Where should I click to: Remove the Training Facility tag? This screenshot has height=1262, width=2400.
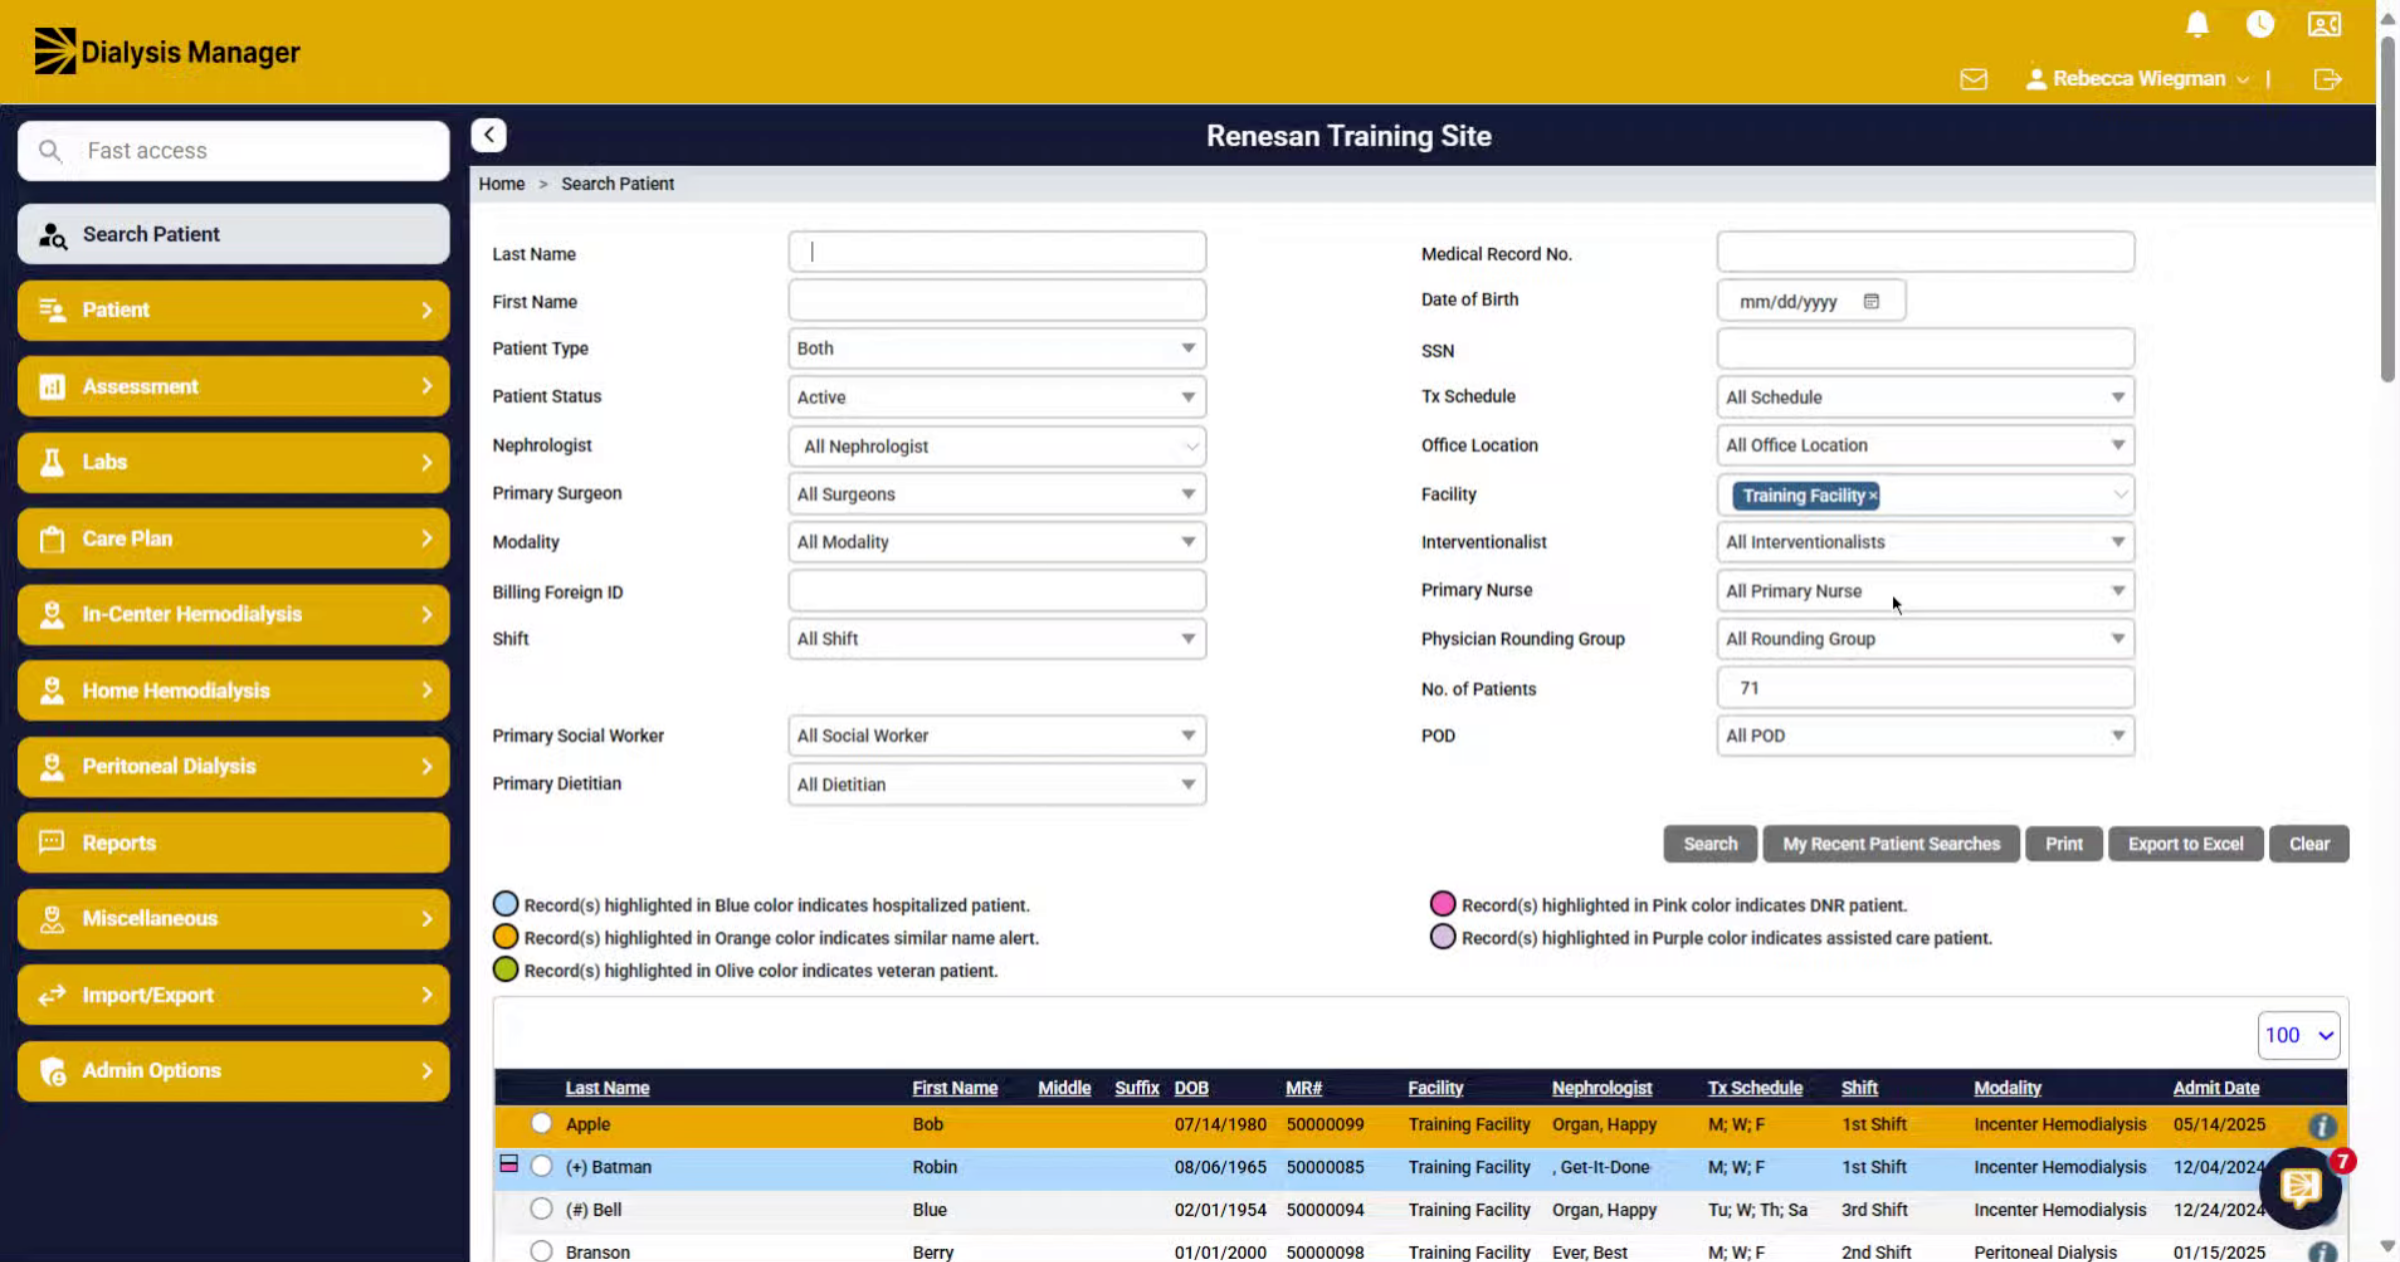(1873, 496)
